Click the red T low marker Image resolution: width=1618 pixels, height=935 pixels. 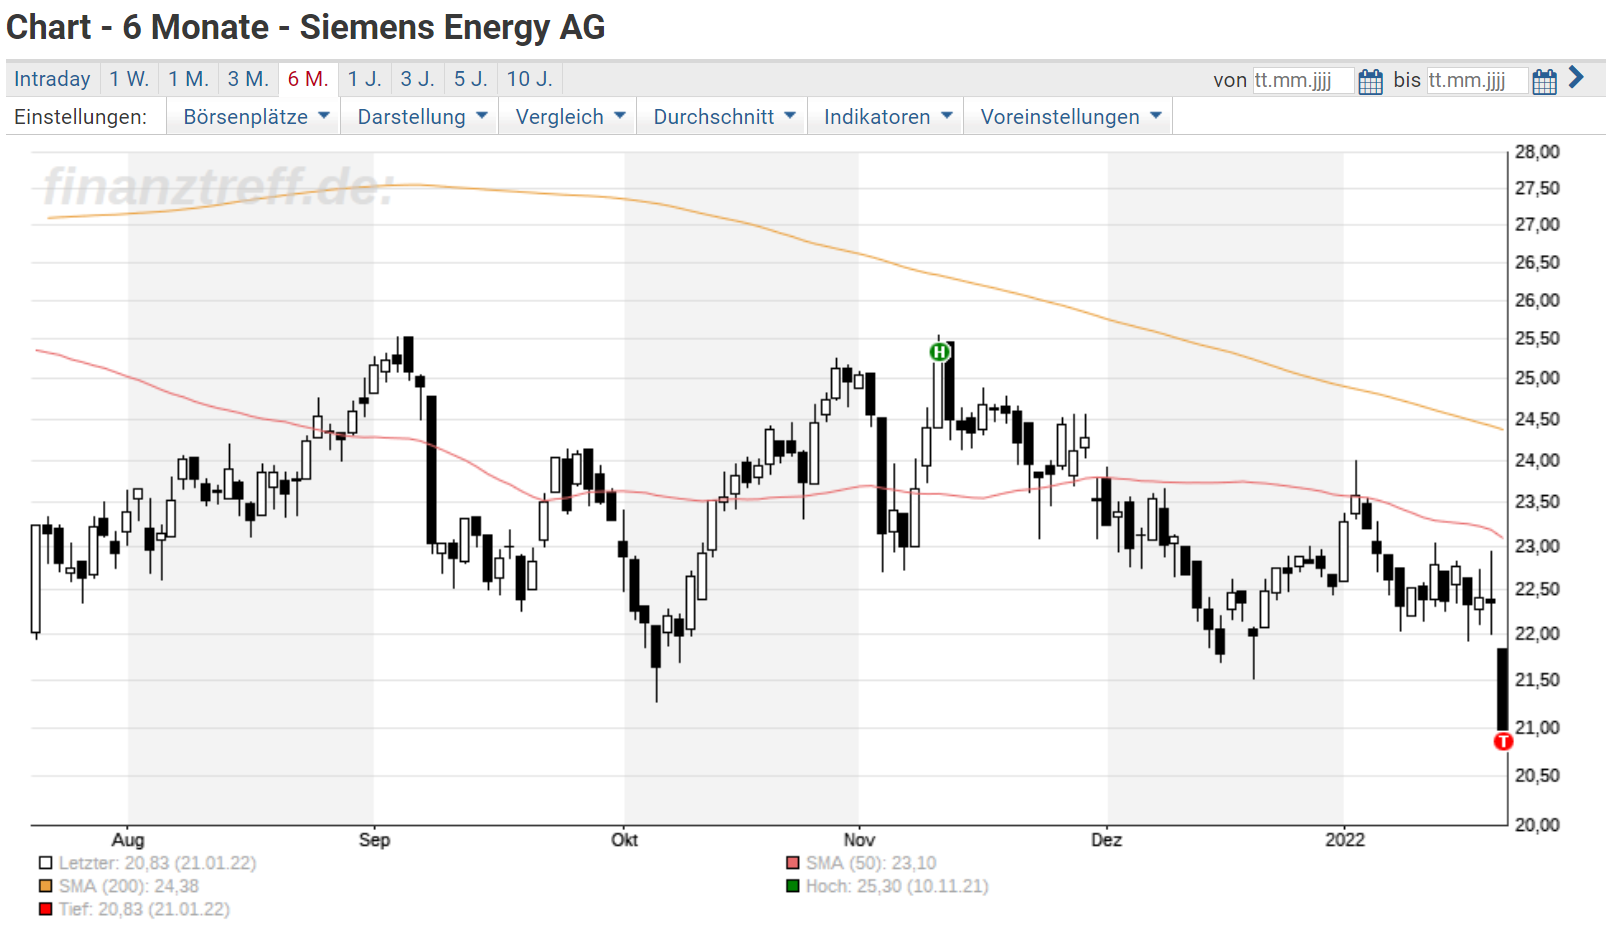click(1503, 741)
